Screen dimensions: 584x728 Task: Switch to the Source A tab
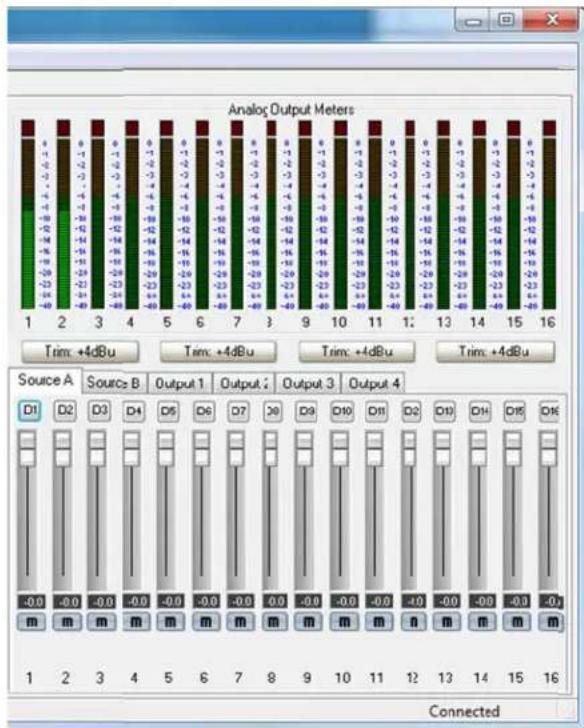pyautogui.click(x=45, y=381)
